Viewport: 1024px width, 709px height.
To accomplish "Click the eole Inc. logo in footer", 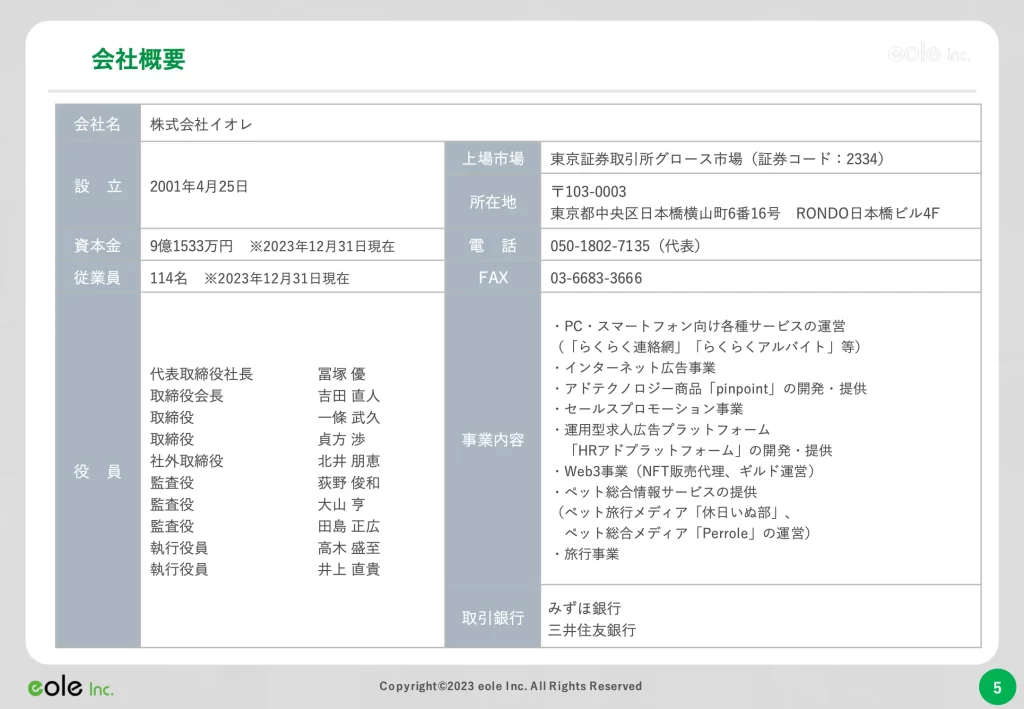I will (70, 688).
